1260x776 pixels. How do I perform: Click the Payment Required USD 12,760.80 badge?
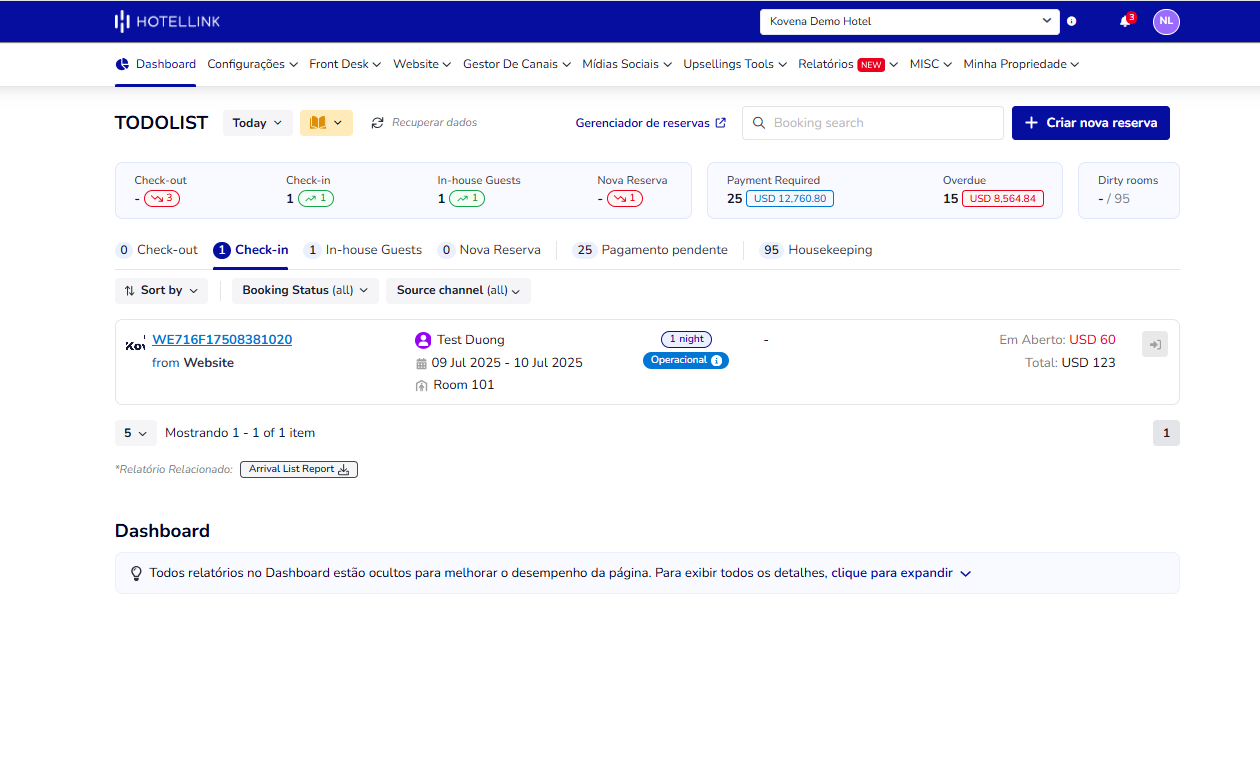790,198
